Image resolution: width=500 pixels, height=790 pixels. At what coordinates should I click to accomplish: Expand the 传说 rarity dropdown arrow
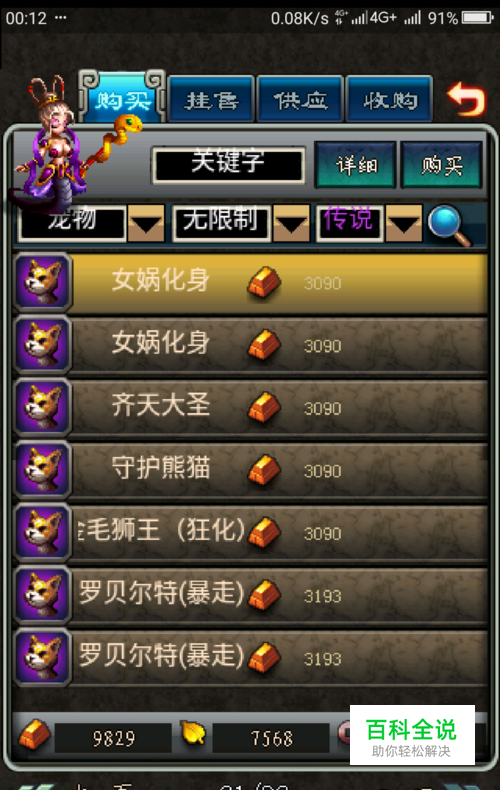coord(404,223)
